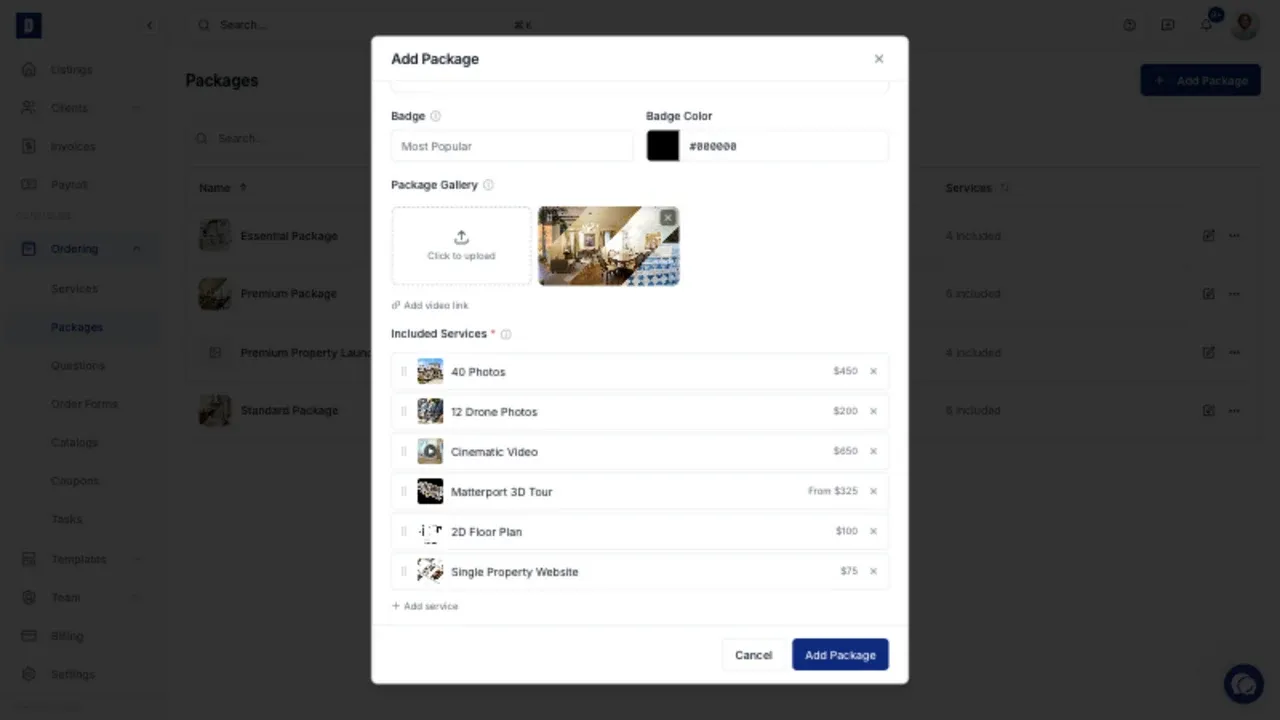This screenshot has width=1280, height=720.
Task: Click the Badge text field
Action: pyautogui.click(x=512, y=146)
